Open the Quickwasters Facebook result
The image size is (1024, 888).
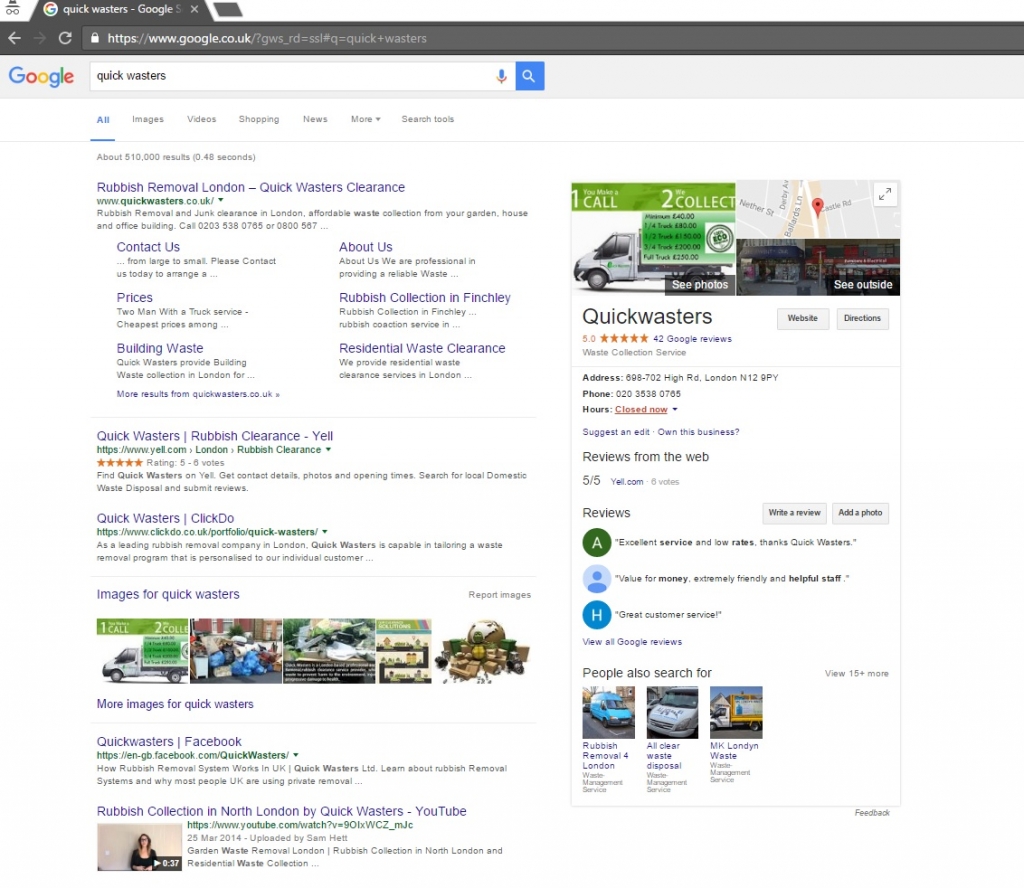(x=169, y=742)
